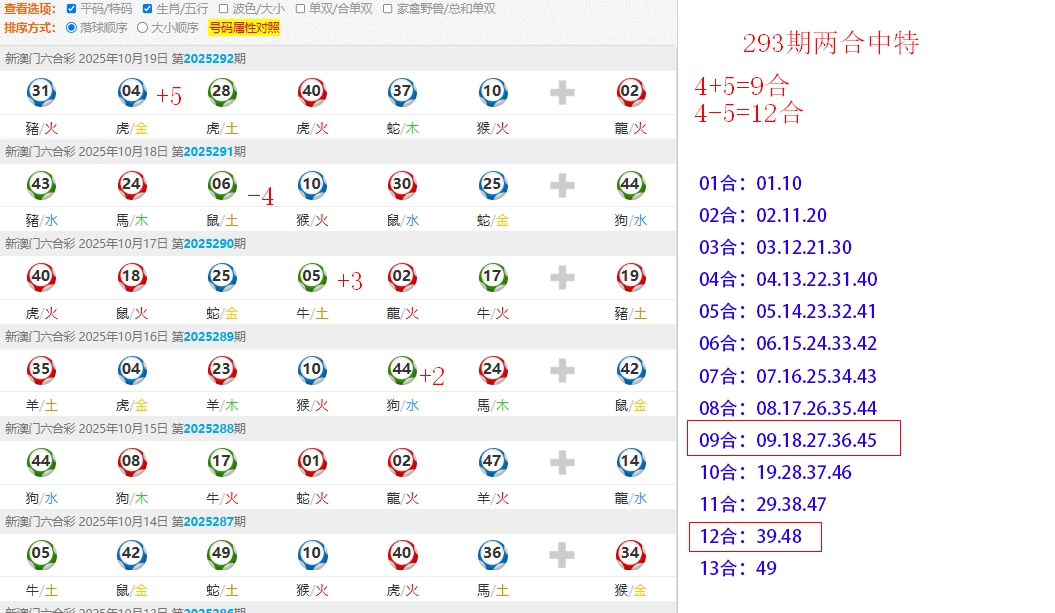Uncheck the 生肖/五行 option
This screenshot has width=1055, height=613.
click(148, 9)
